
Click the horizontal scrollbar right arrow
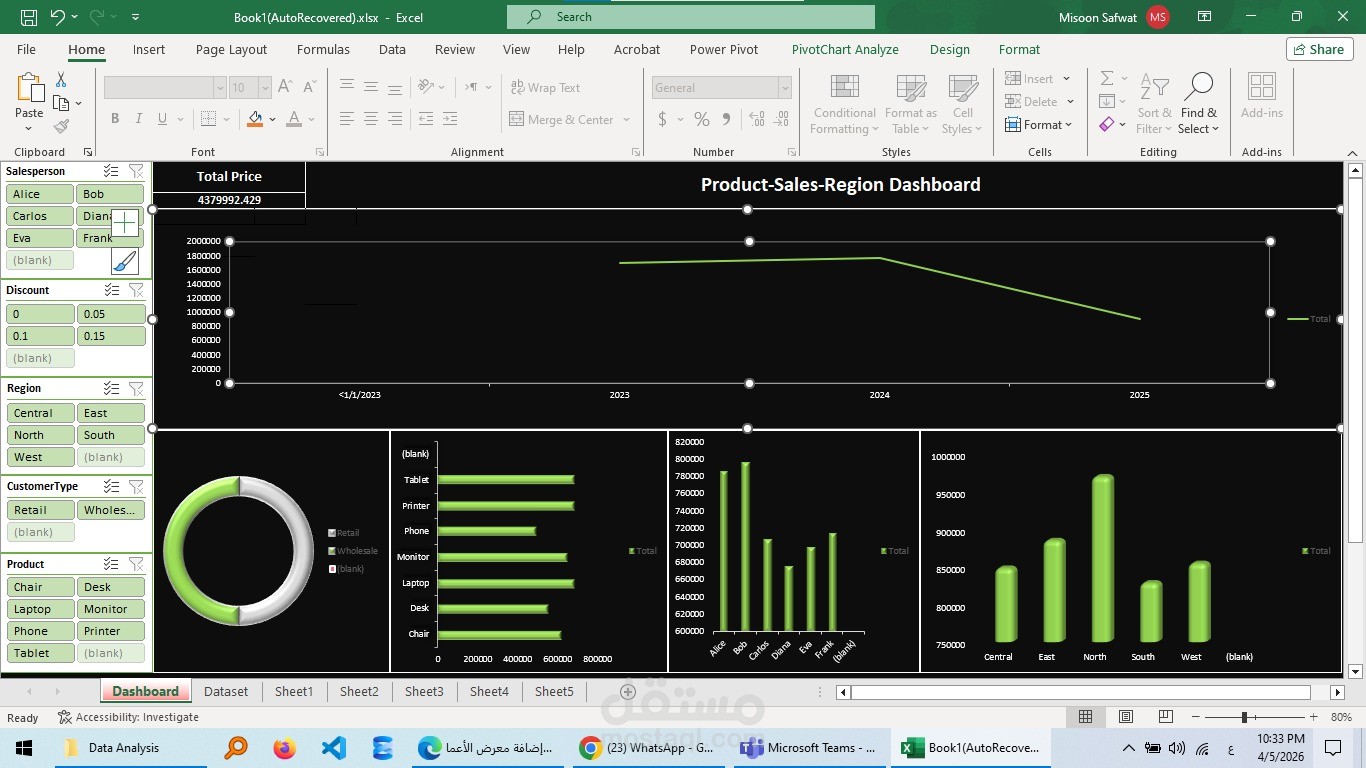pyautogui.click(x=1337, y=692)
